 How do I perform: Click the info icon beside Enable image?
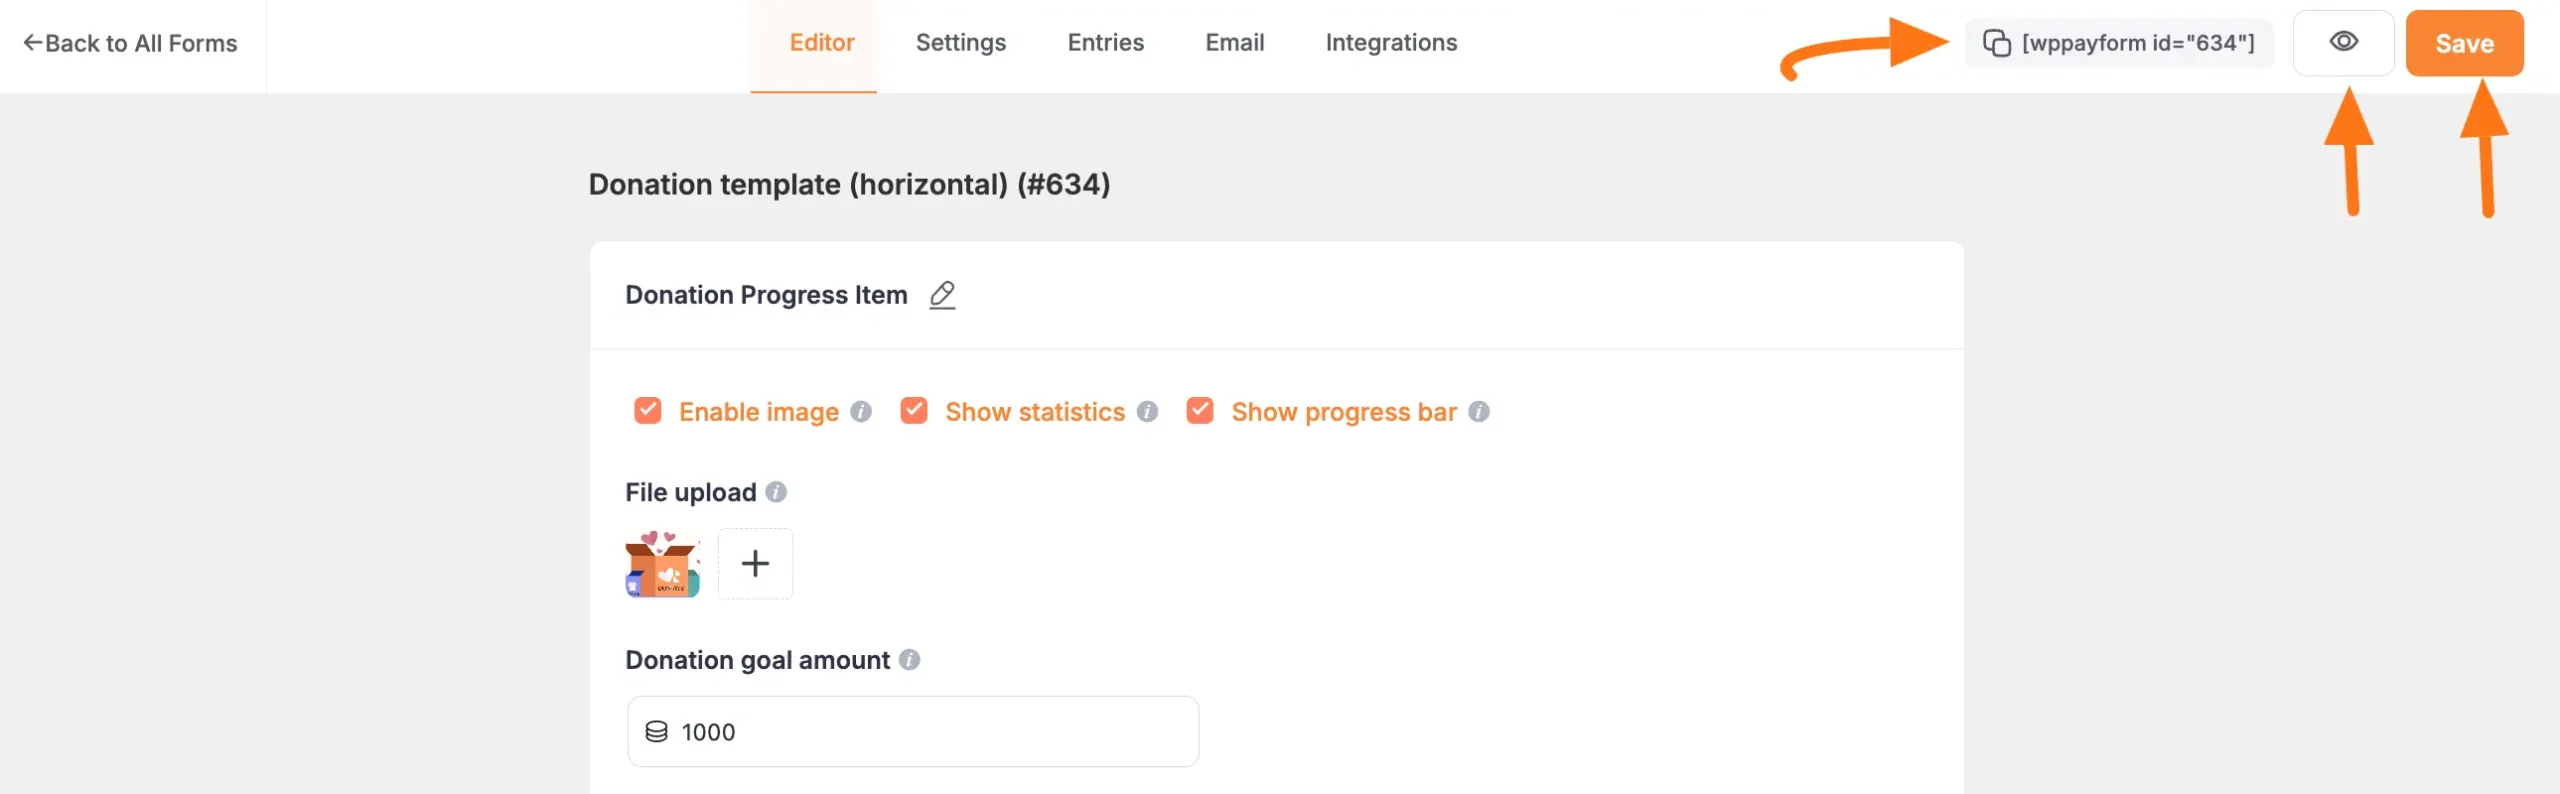tap(862, 411)
